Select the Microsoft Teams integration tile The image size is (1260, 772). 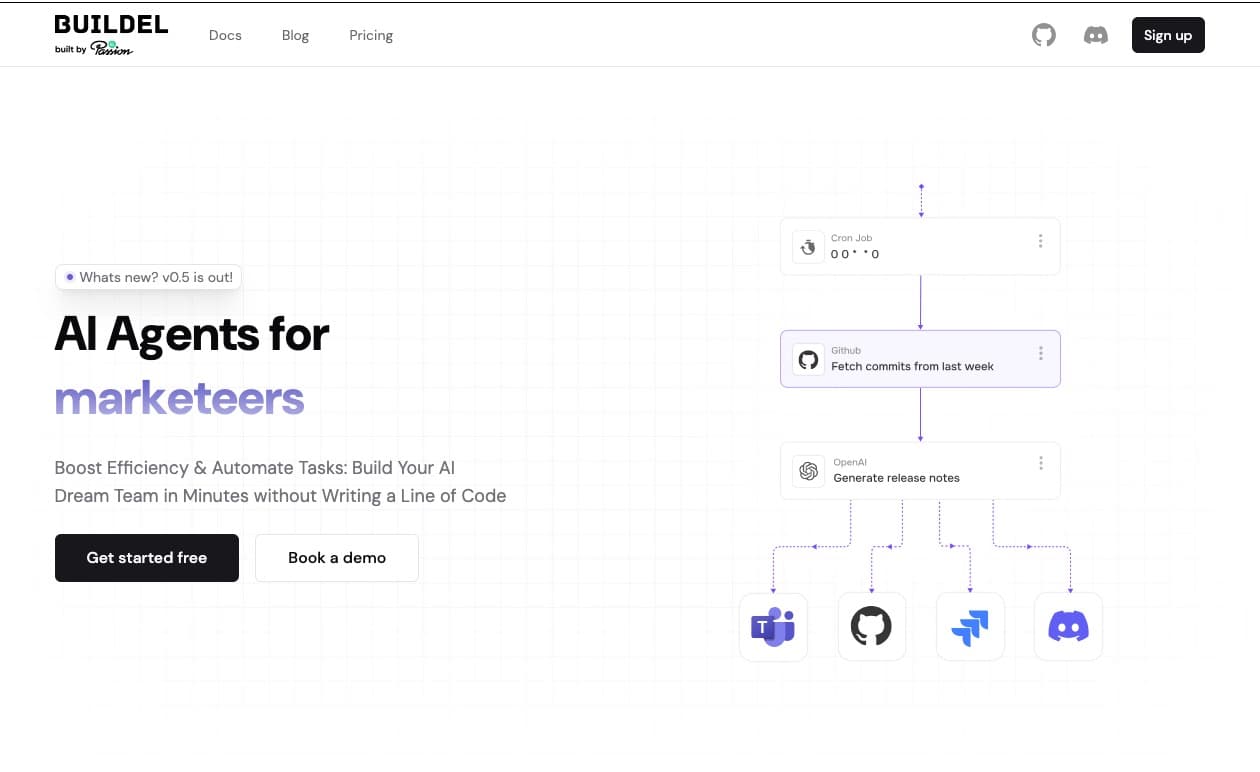pos(773,627)
